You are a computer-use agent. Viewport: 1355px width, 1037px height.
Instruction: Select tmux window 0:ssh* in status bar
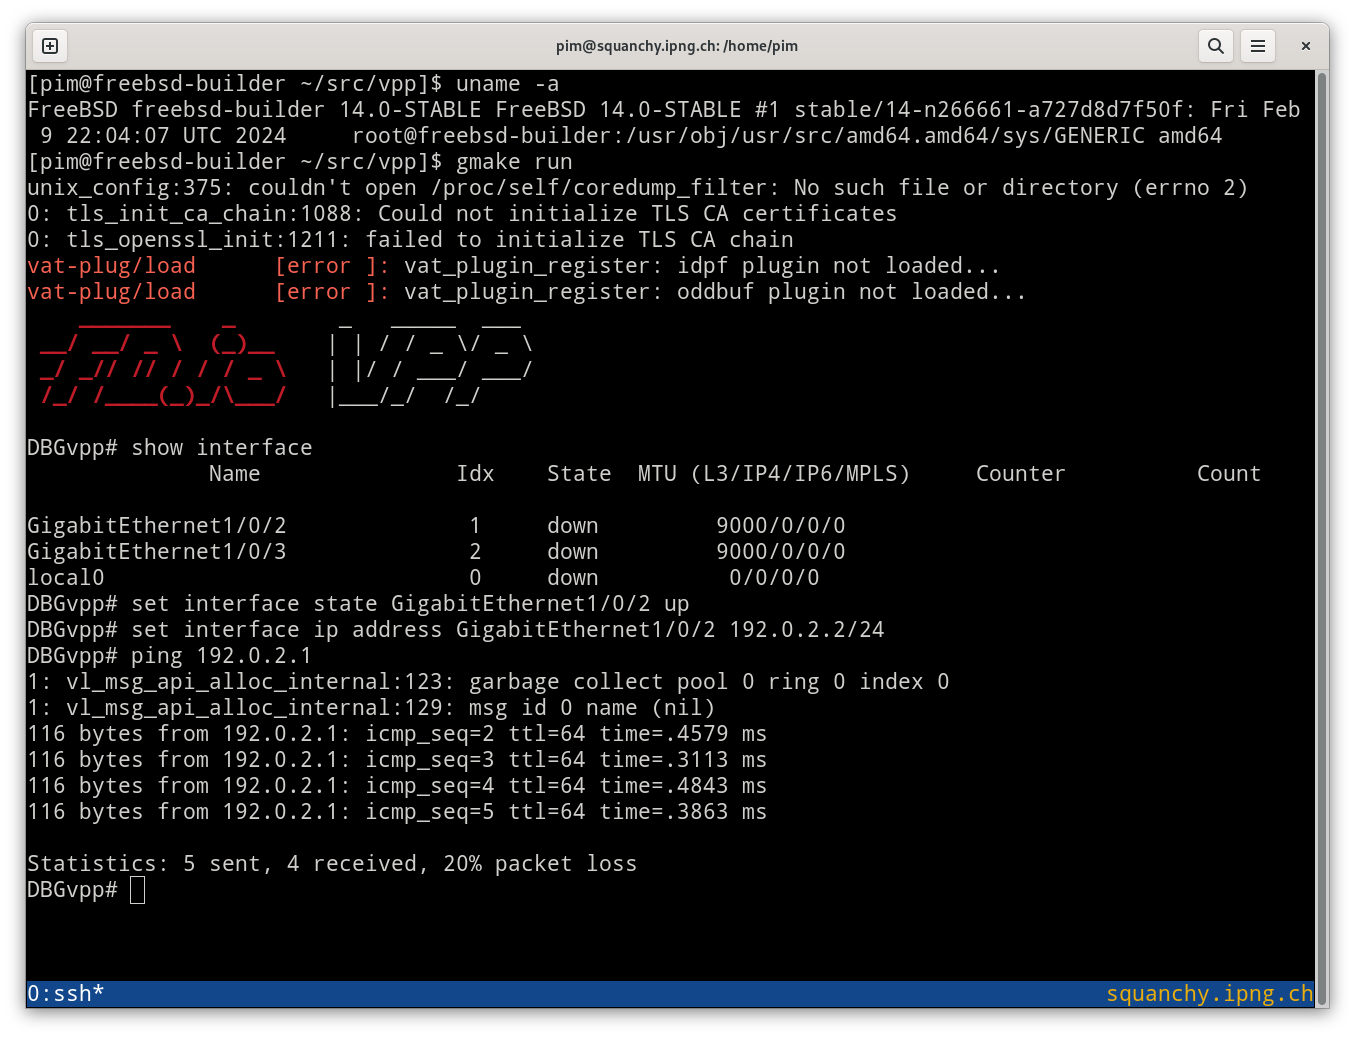point(66,993)
